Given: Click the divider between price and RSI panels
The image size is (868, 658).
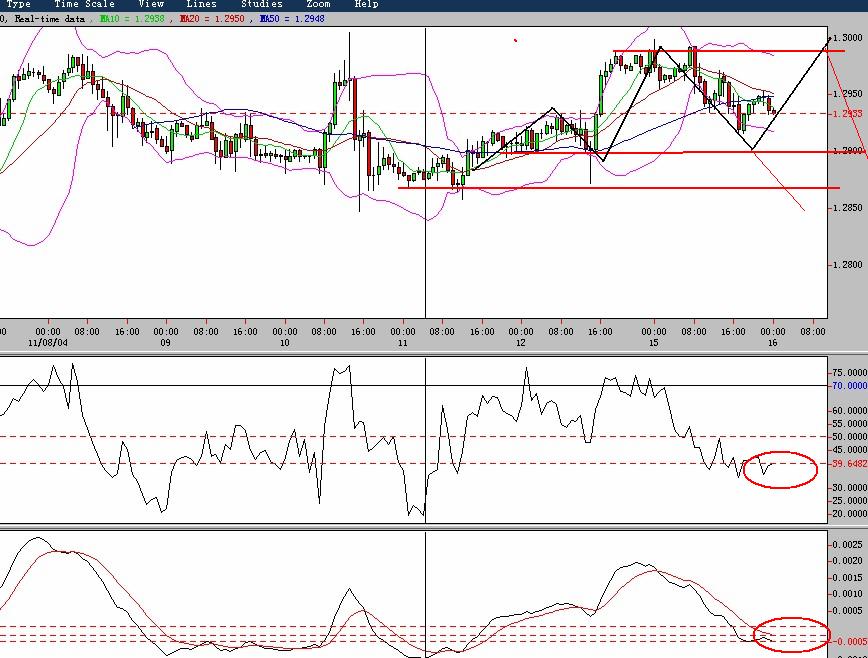Looking at the screenshot, I should (434, 353).
